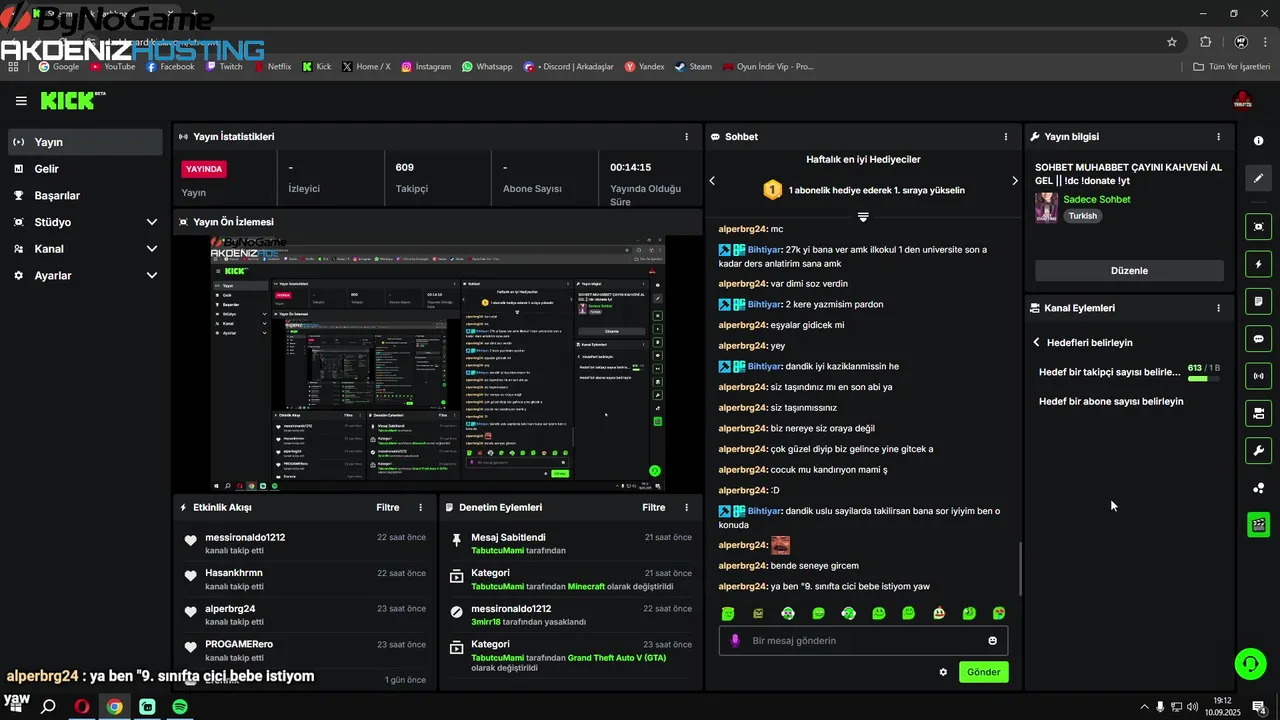The height and width of the screenshot is (720, 1280).
Task: Open Etkinlik Akışı Filtre dropdown
Action: 388,507
